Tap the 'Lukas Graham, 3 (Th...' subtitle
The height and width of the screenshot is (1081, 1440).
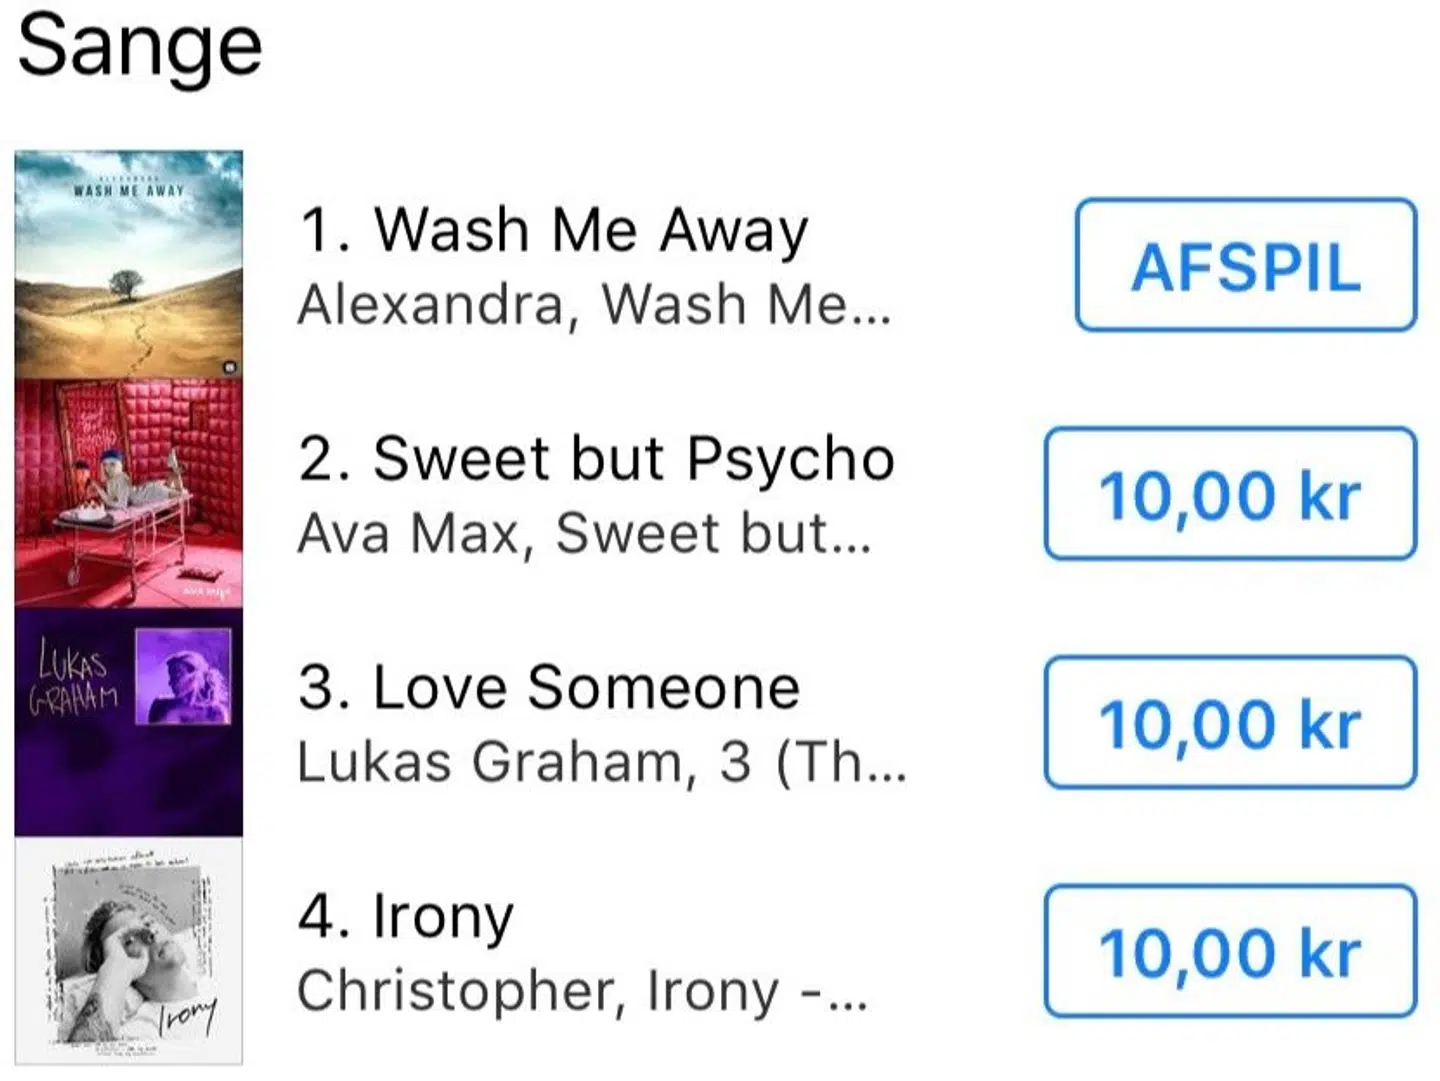[602, 762]
